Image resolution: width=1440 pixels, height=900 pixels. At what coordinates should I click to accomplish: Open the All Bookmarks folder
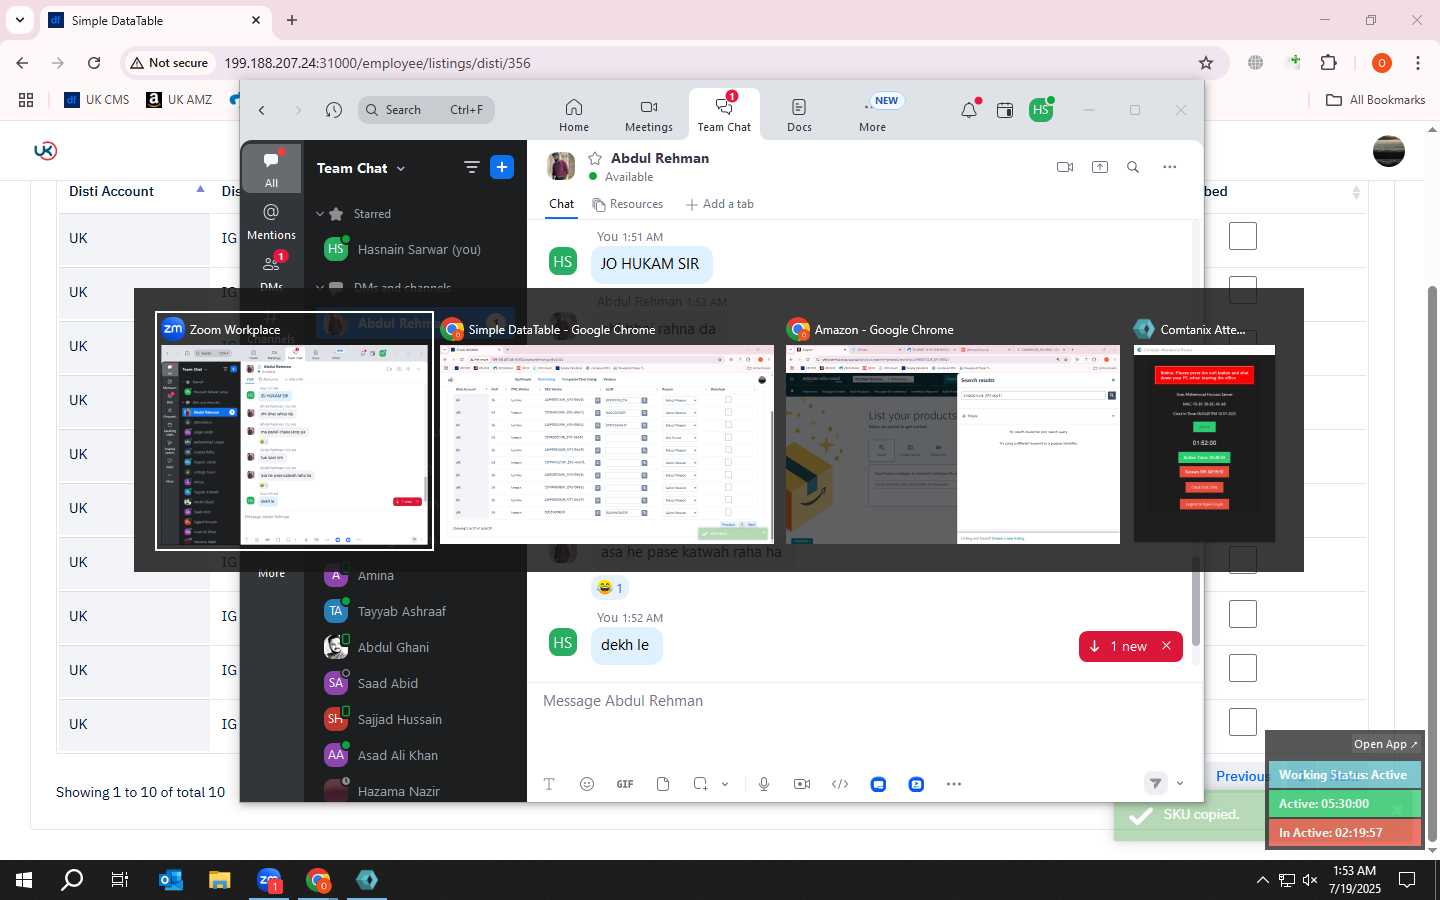pyautogui.click(x=1375, y=100)
